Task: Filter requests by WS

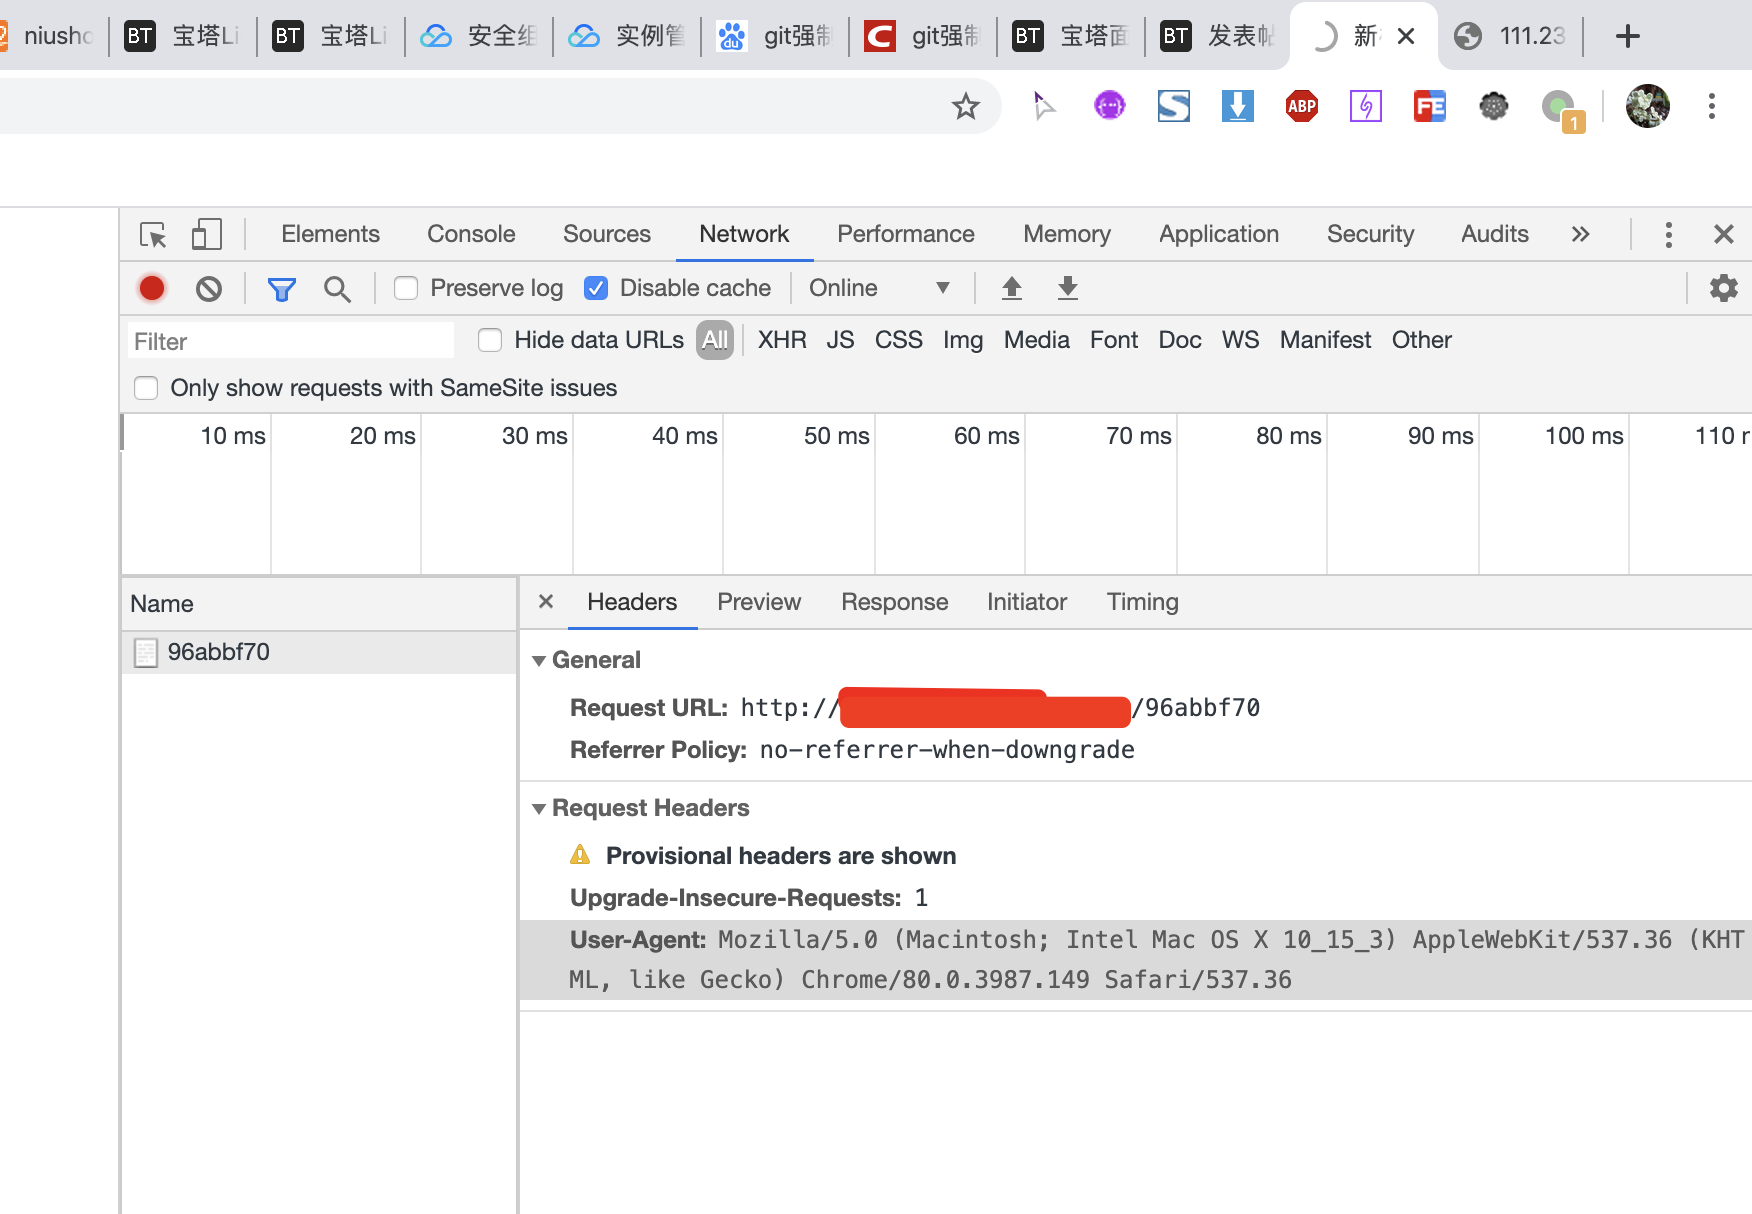Action: tap(1240, 340)
